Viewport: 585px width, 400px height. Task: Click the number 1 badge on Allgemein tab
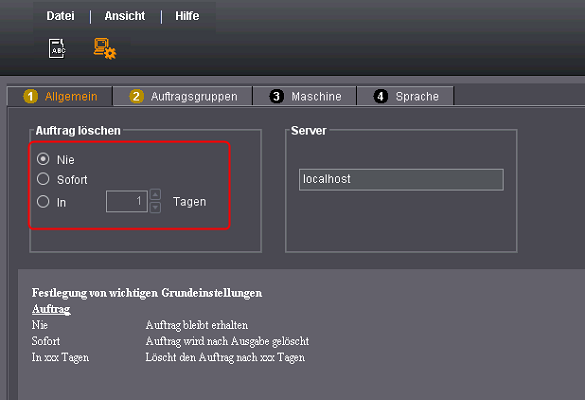30,97
